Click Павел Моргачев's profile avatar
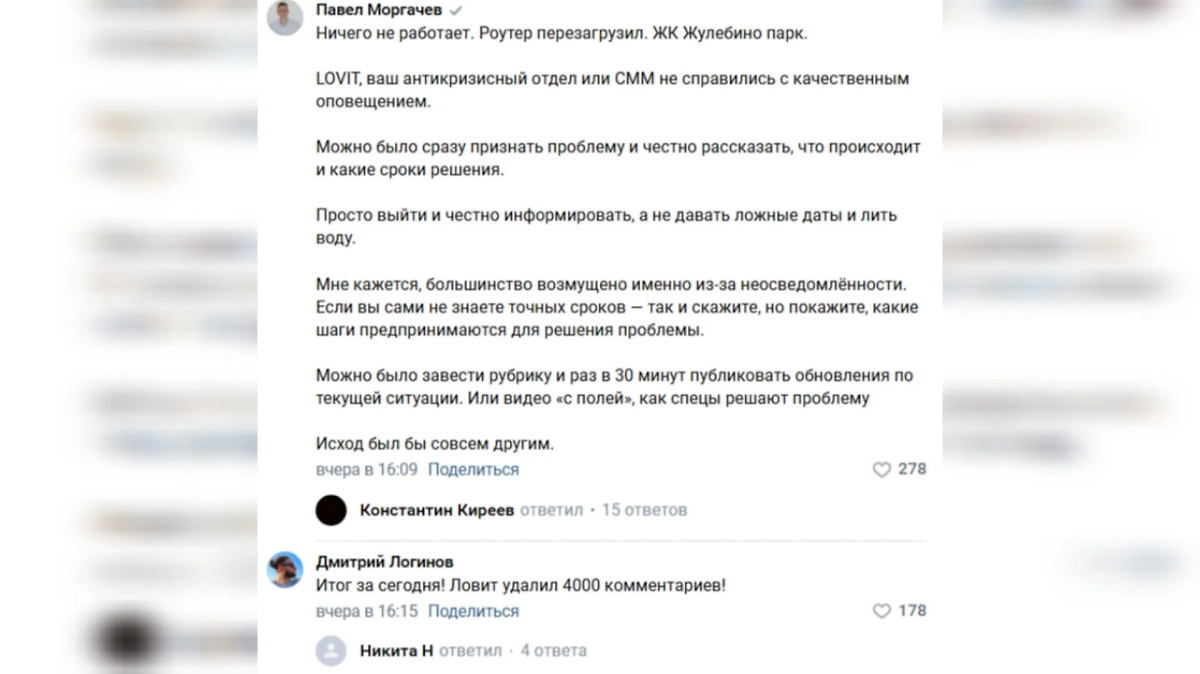The width and height of the screenshot is (1200, 674). click(285, 18)
